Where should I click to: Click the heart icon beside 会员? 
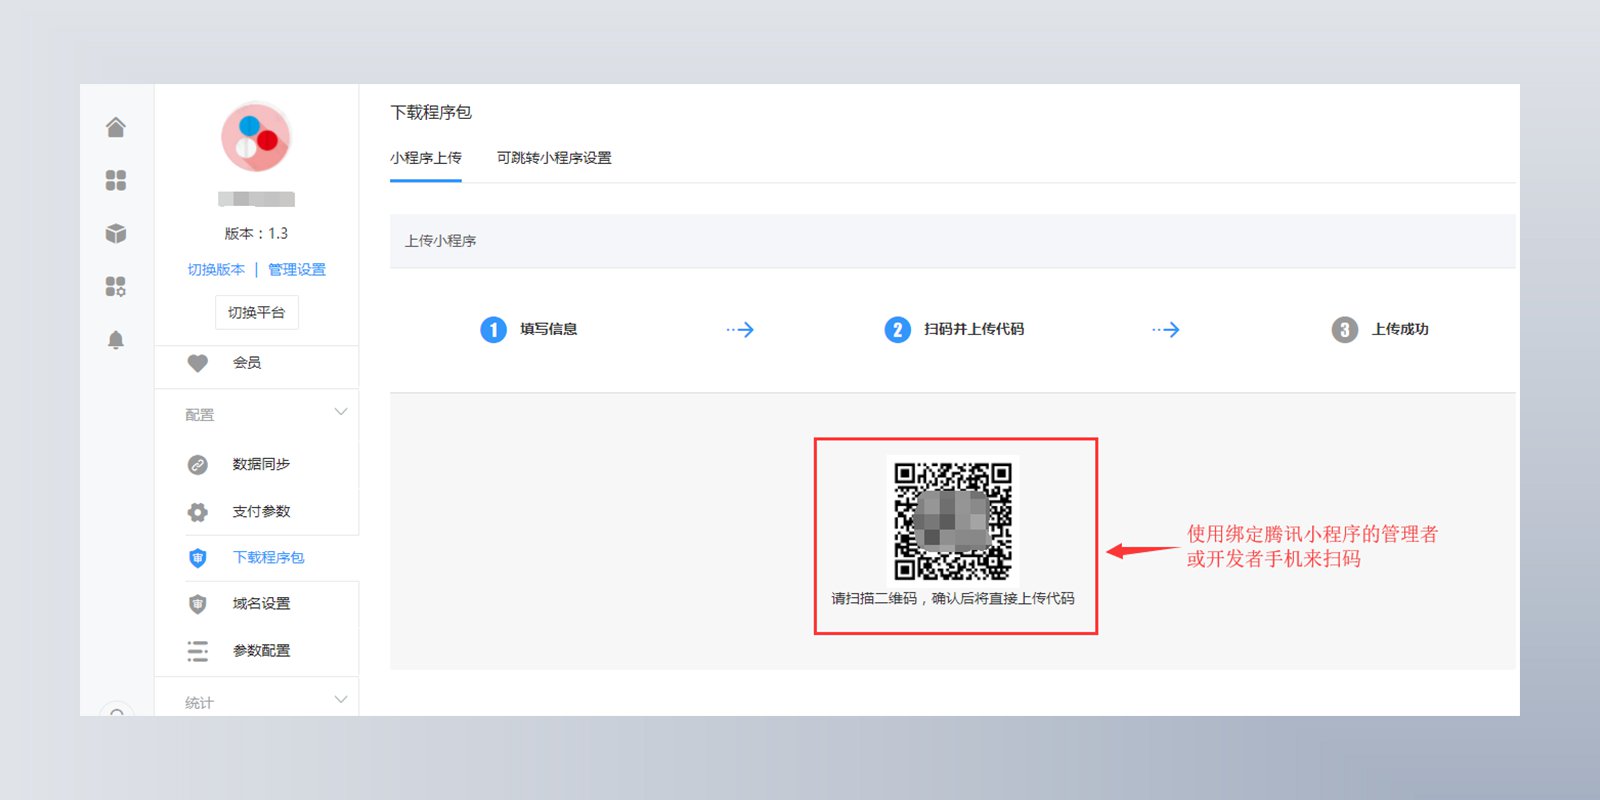pos(198,363)
